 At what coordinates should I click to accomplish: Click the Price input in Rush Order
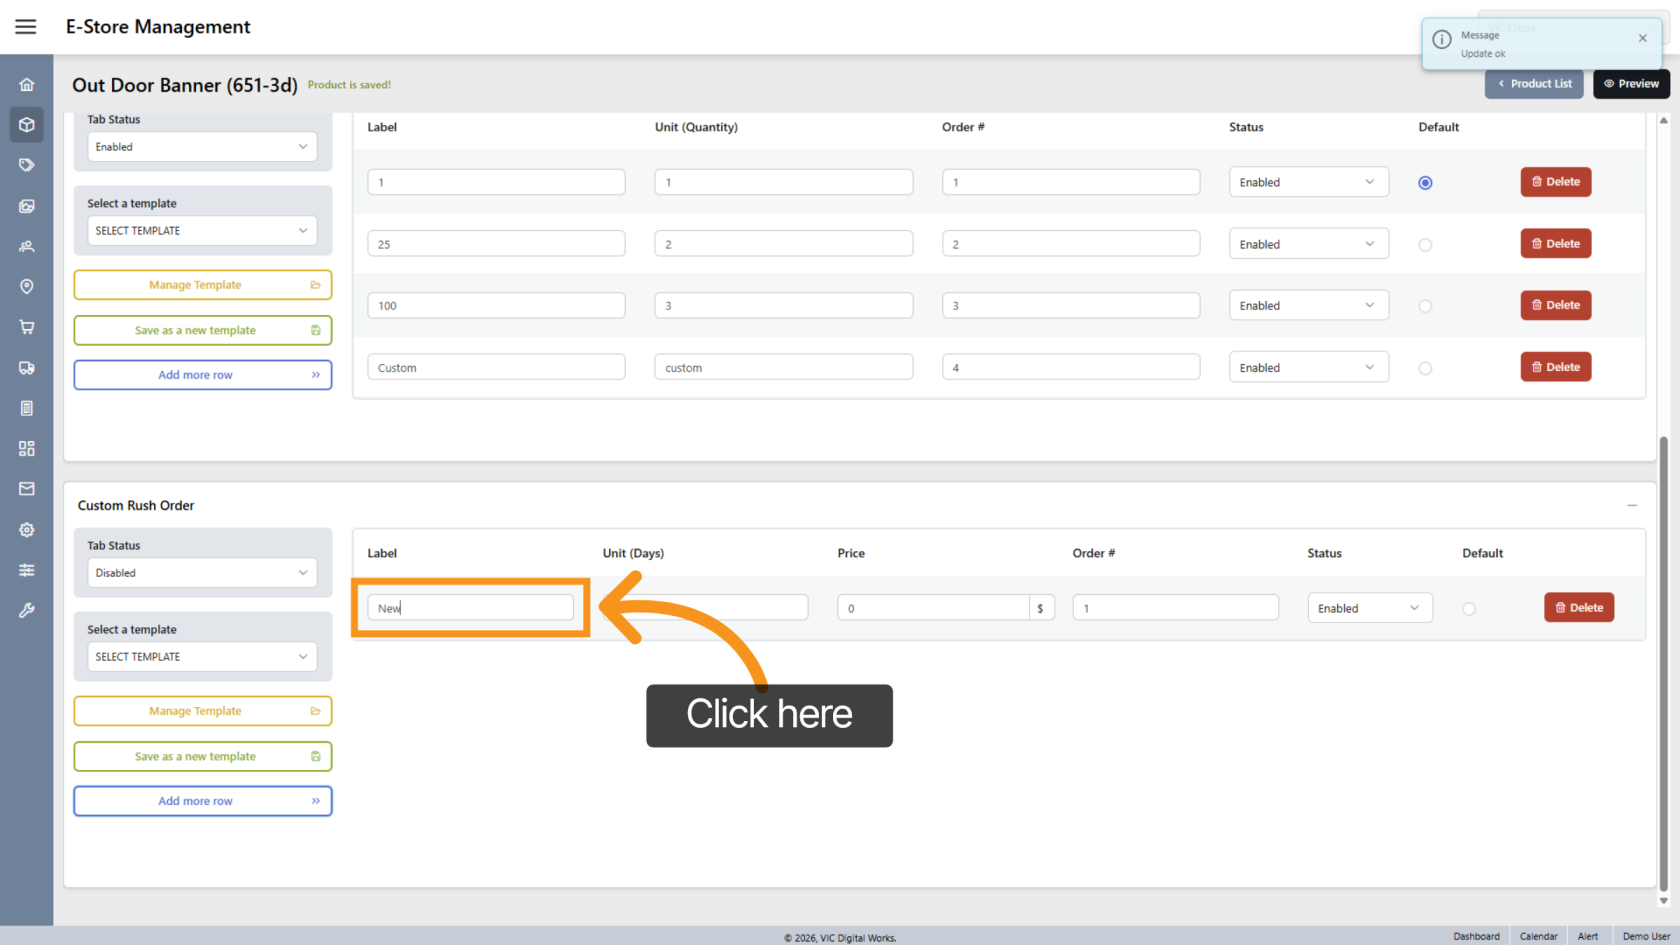point(932,608)
